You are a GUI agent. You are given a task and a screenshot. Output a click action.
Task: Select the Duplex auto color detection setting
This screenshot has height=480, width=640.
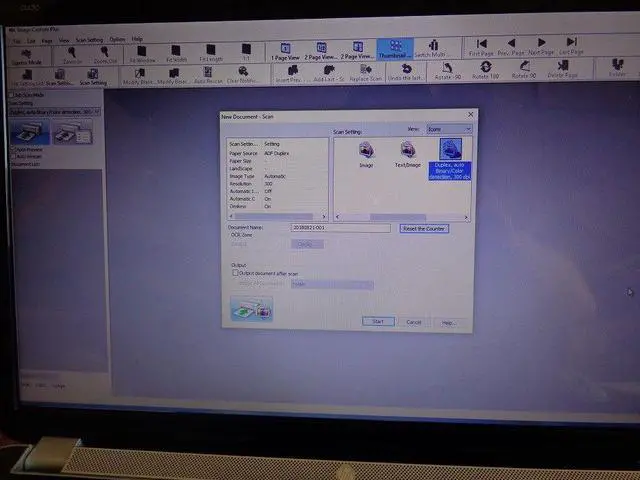(450, 159)
